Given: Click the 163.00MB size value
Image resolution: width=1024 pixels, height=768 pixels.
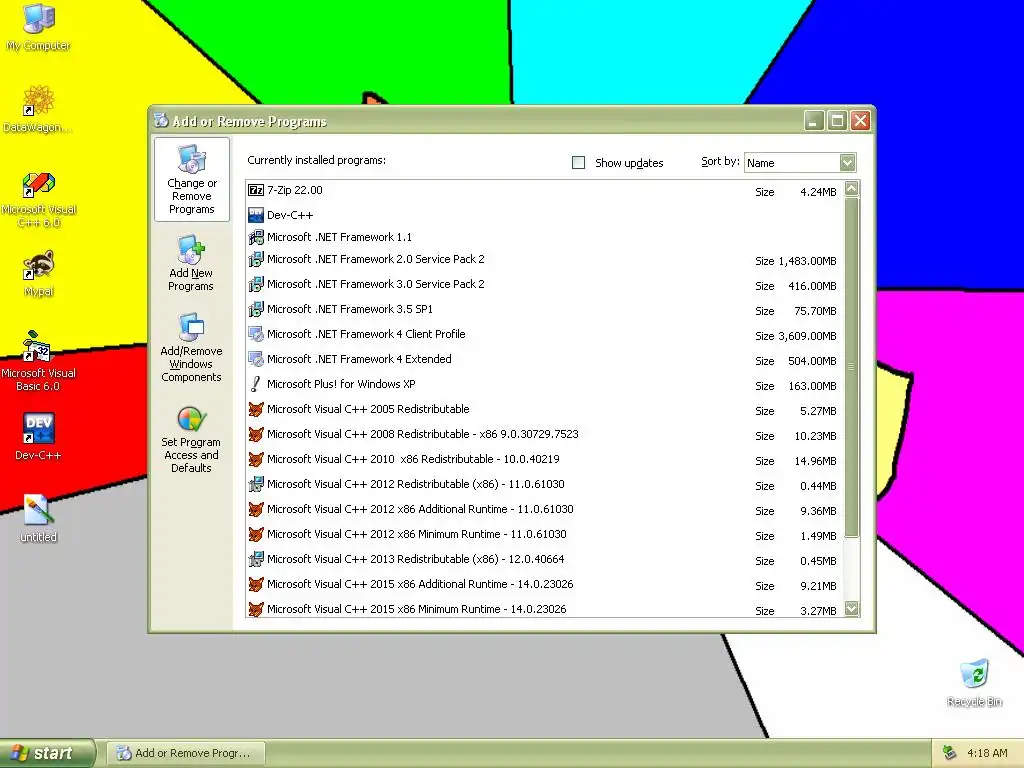Looking at the screenshot, I should coord(812,386).
